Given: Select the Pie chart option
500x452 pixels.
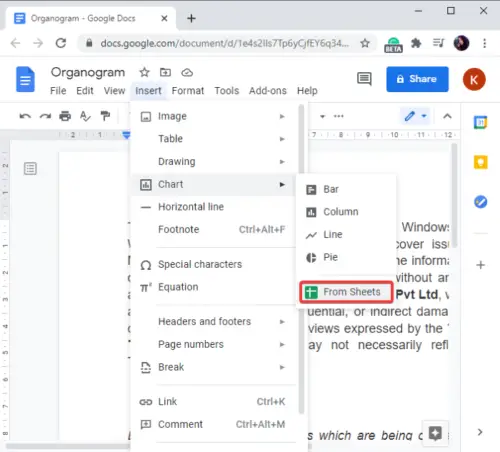Looking at the screenshot, I should [x=346, y=257].
